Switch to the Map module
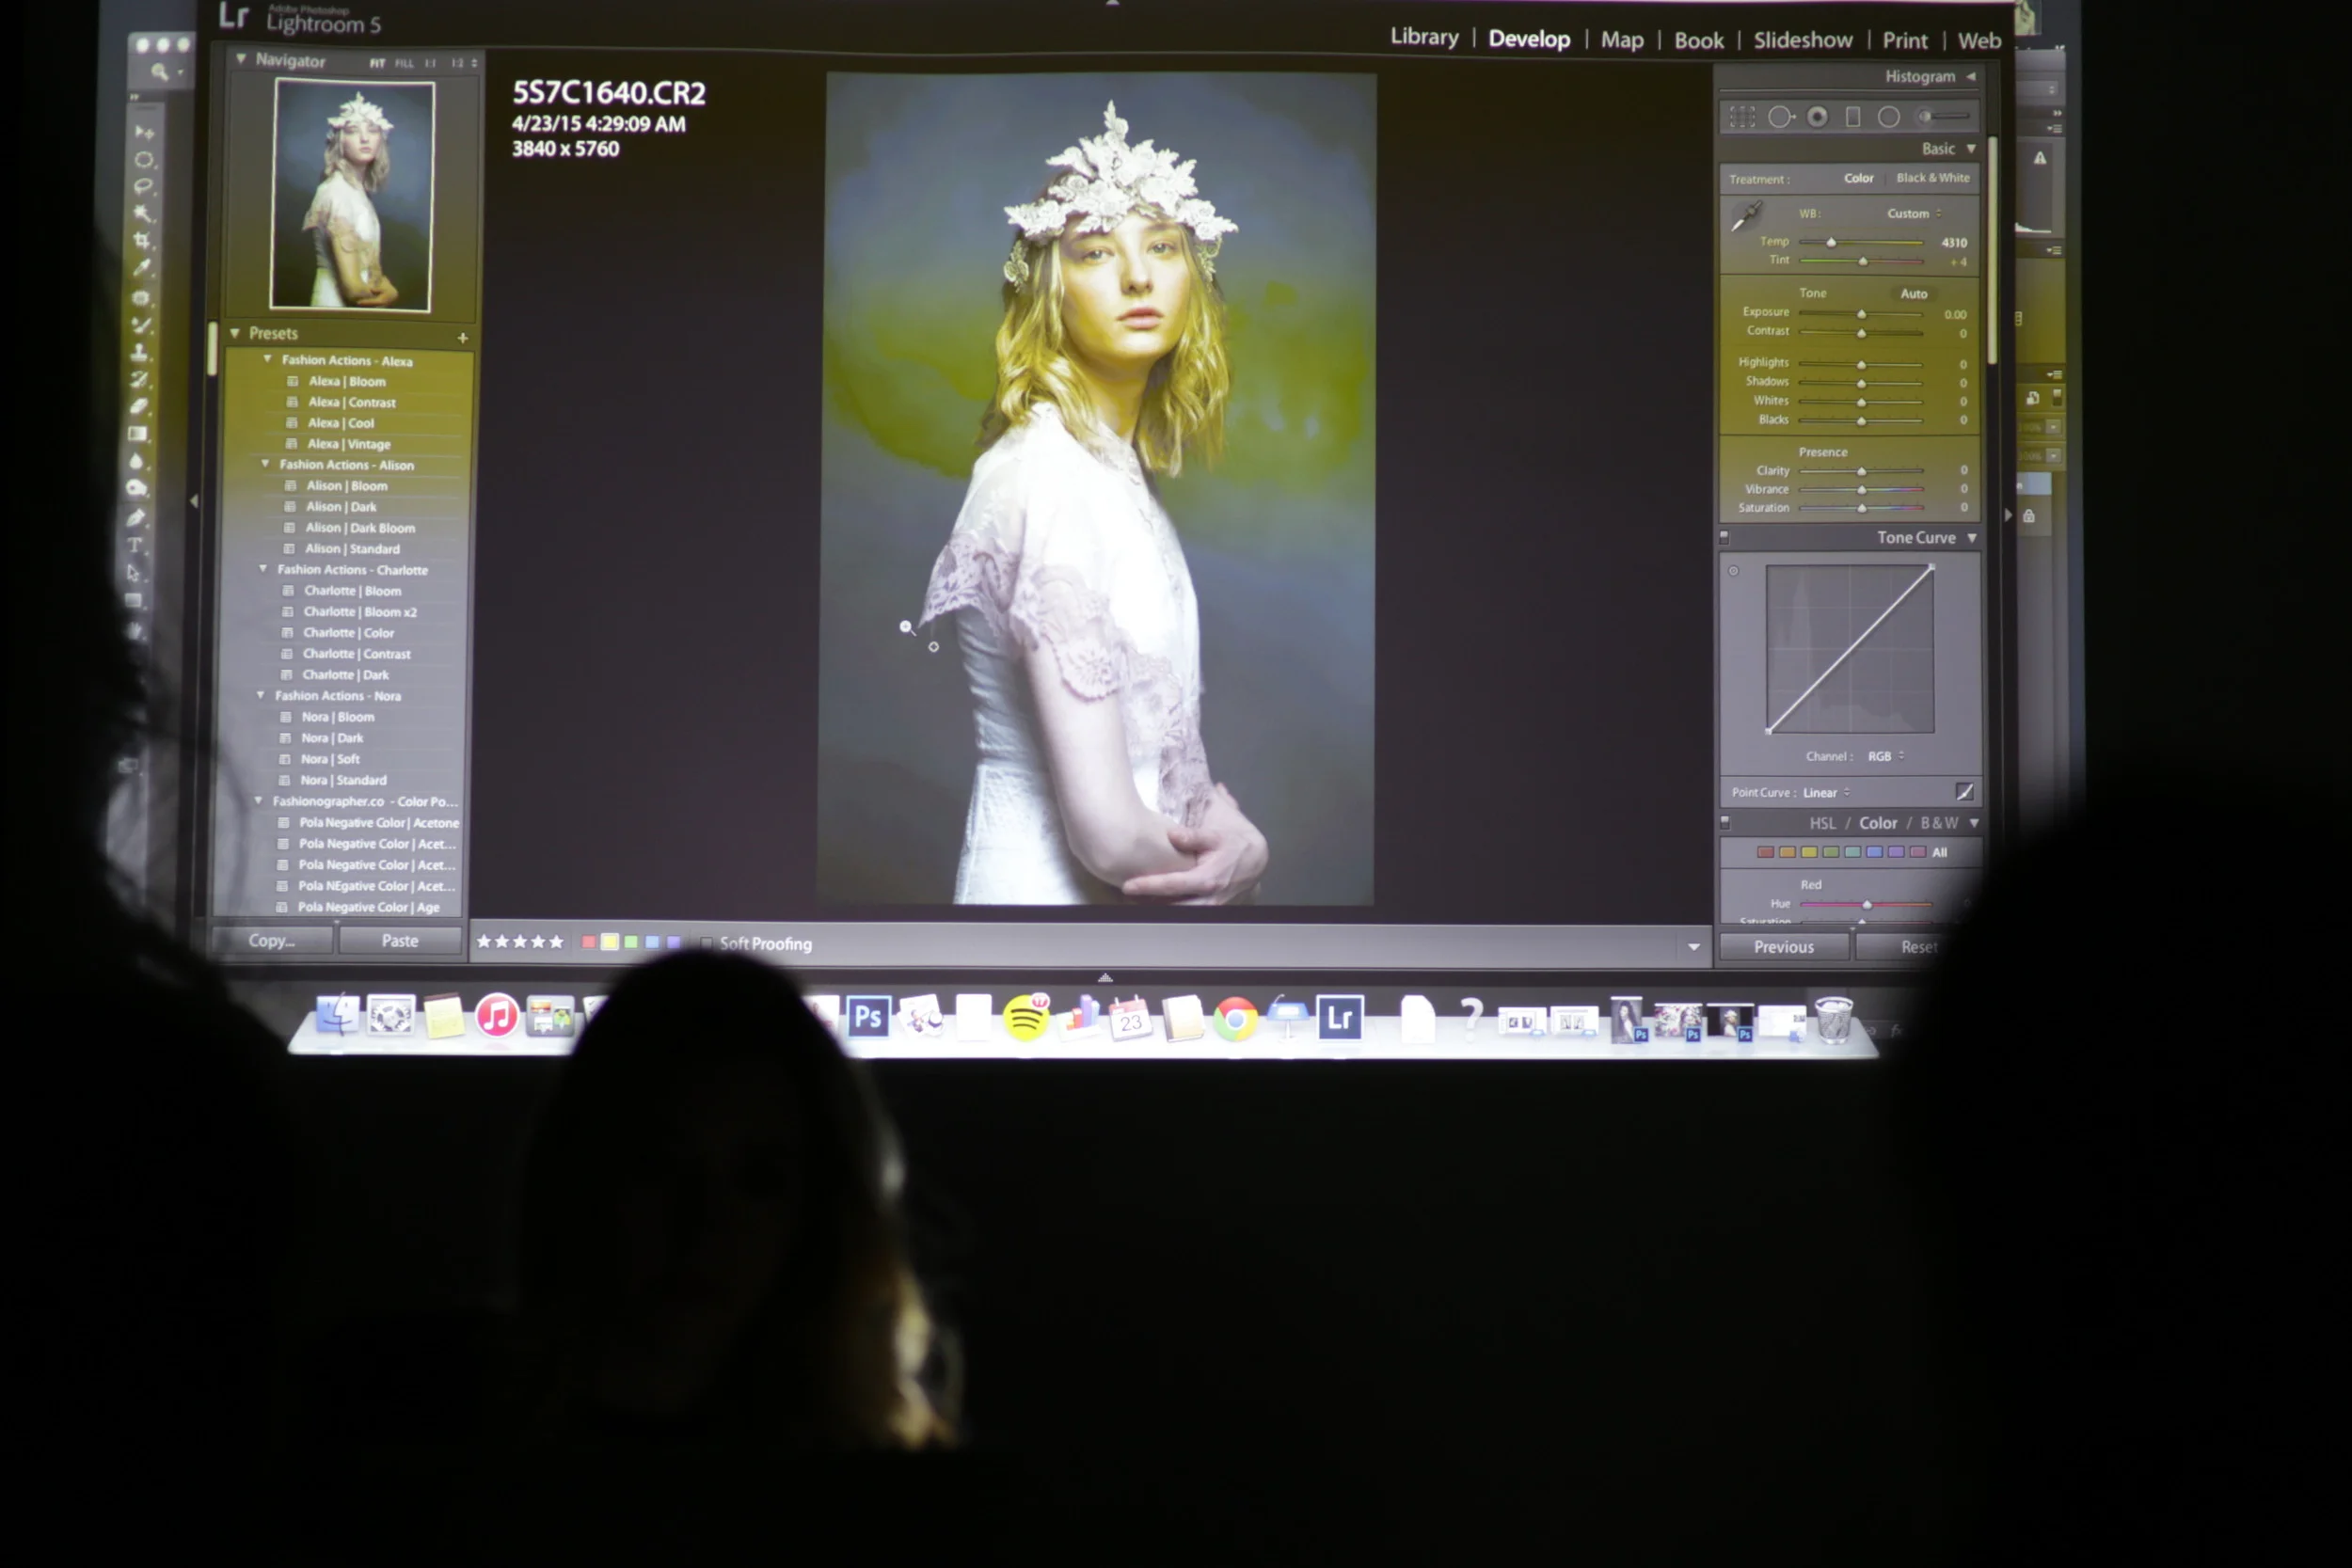2352x1568 pixels. click(x=1621, y=40)
